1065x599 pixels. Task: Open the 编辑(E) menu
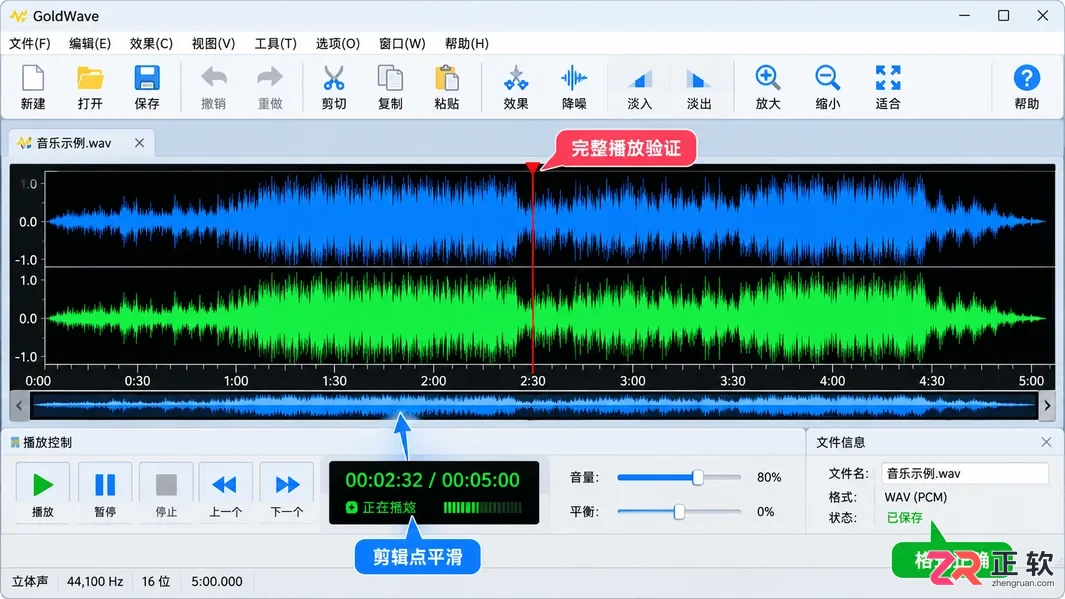(x=90, y=43)
